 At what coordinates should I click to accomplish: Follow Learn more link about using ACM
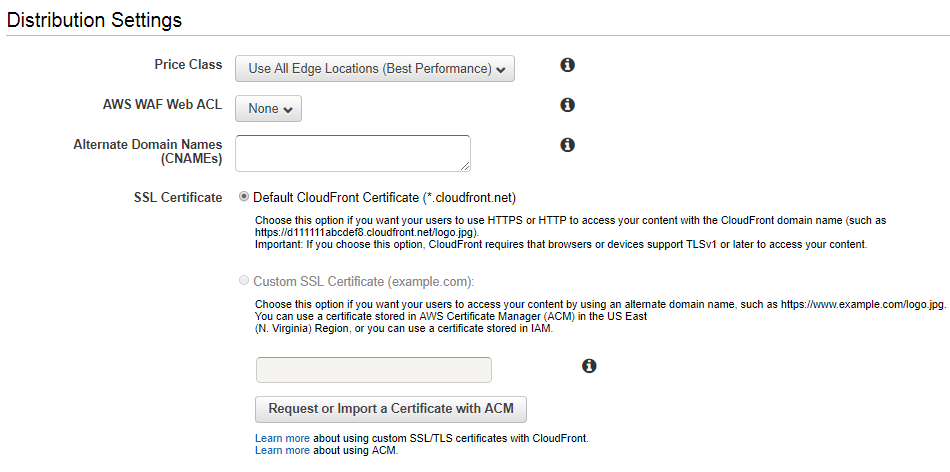click(282, 450)
